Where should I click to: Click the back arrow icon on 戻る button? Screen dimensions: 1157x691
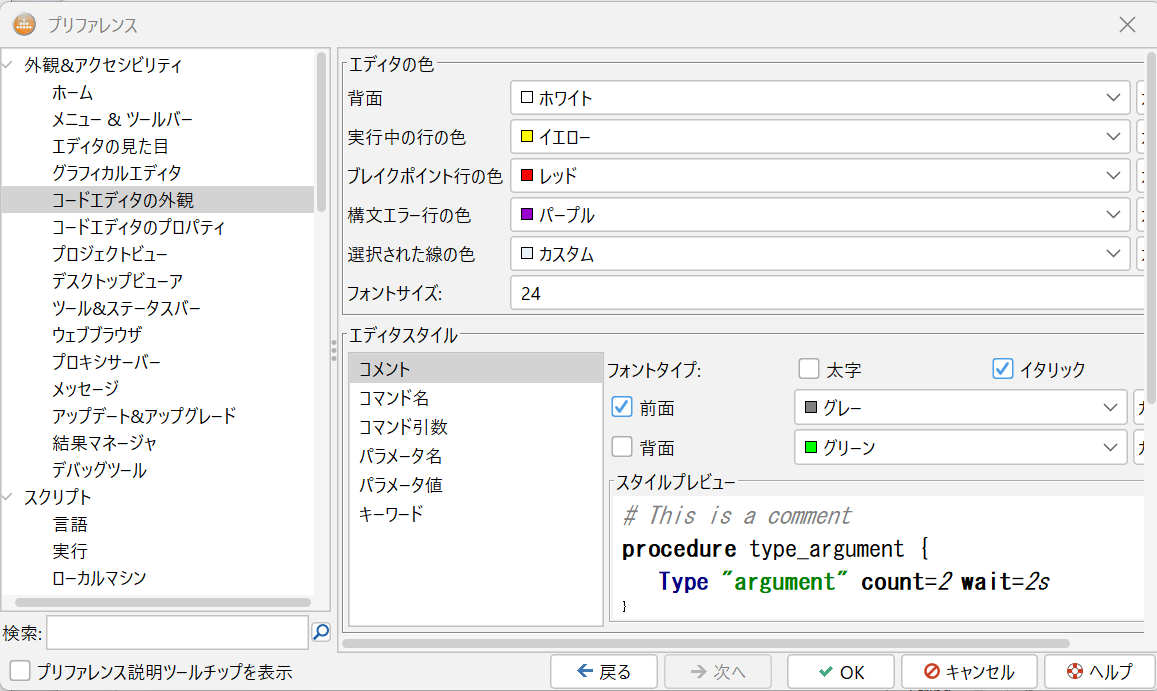pyautogui.click(x=585, y=671)
